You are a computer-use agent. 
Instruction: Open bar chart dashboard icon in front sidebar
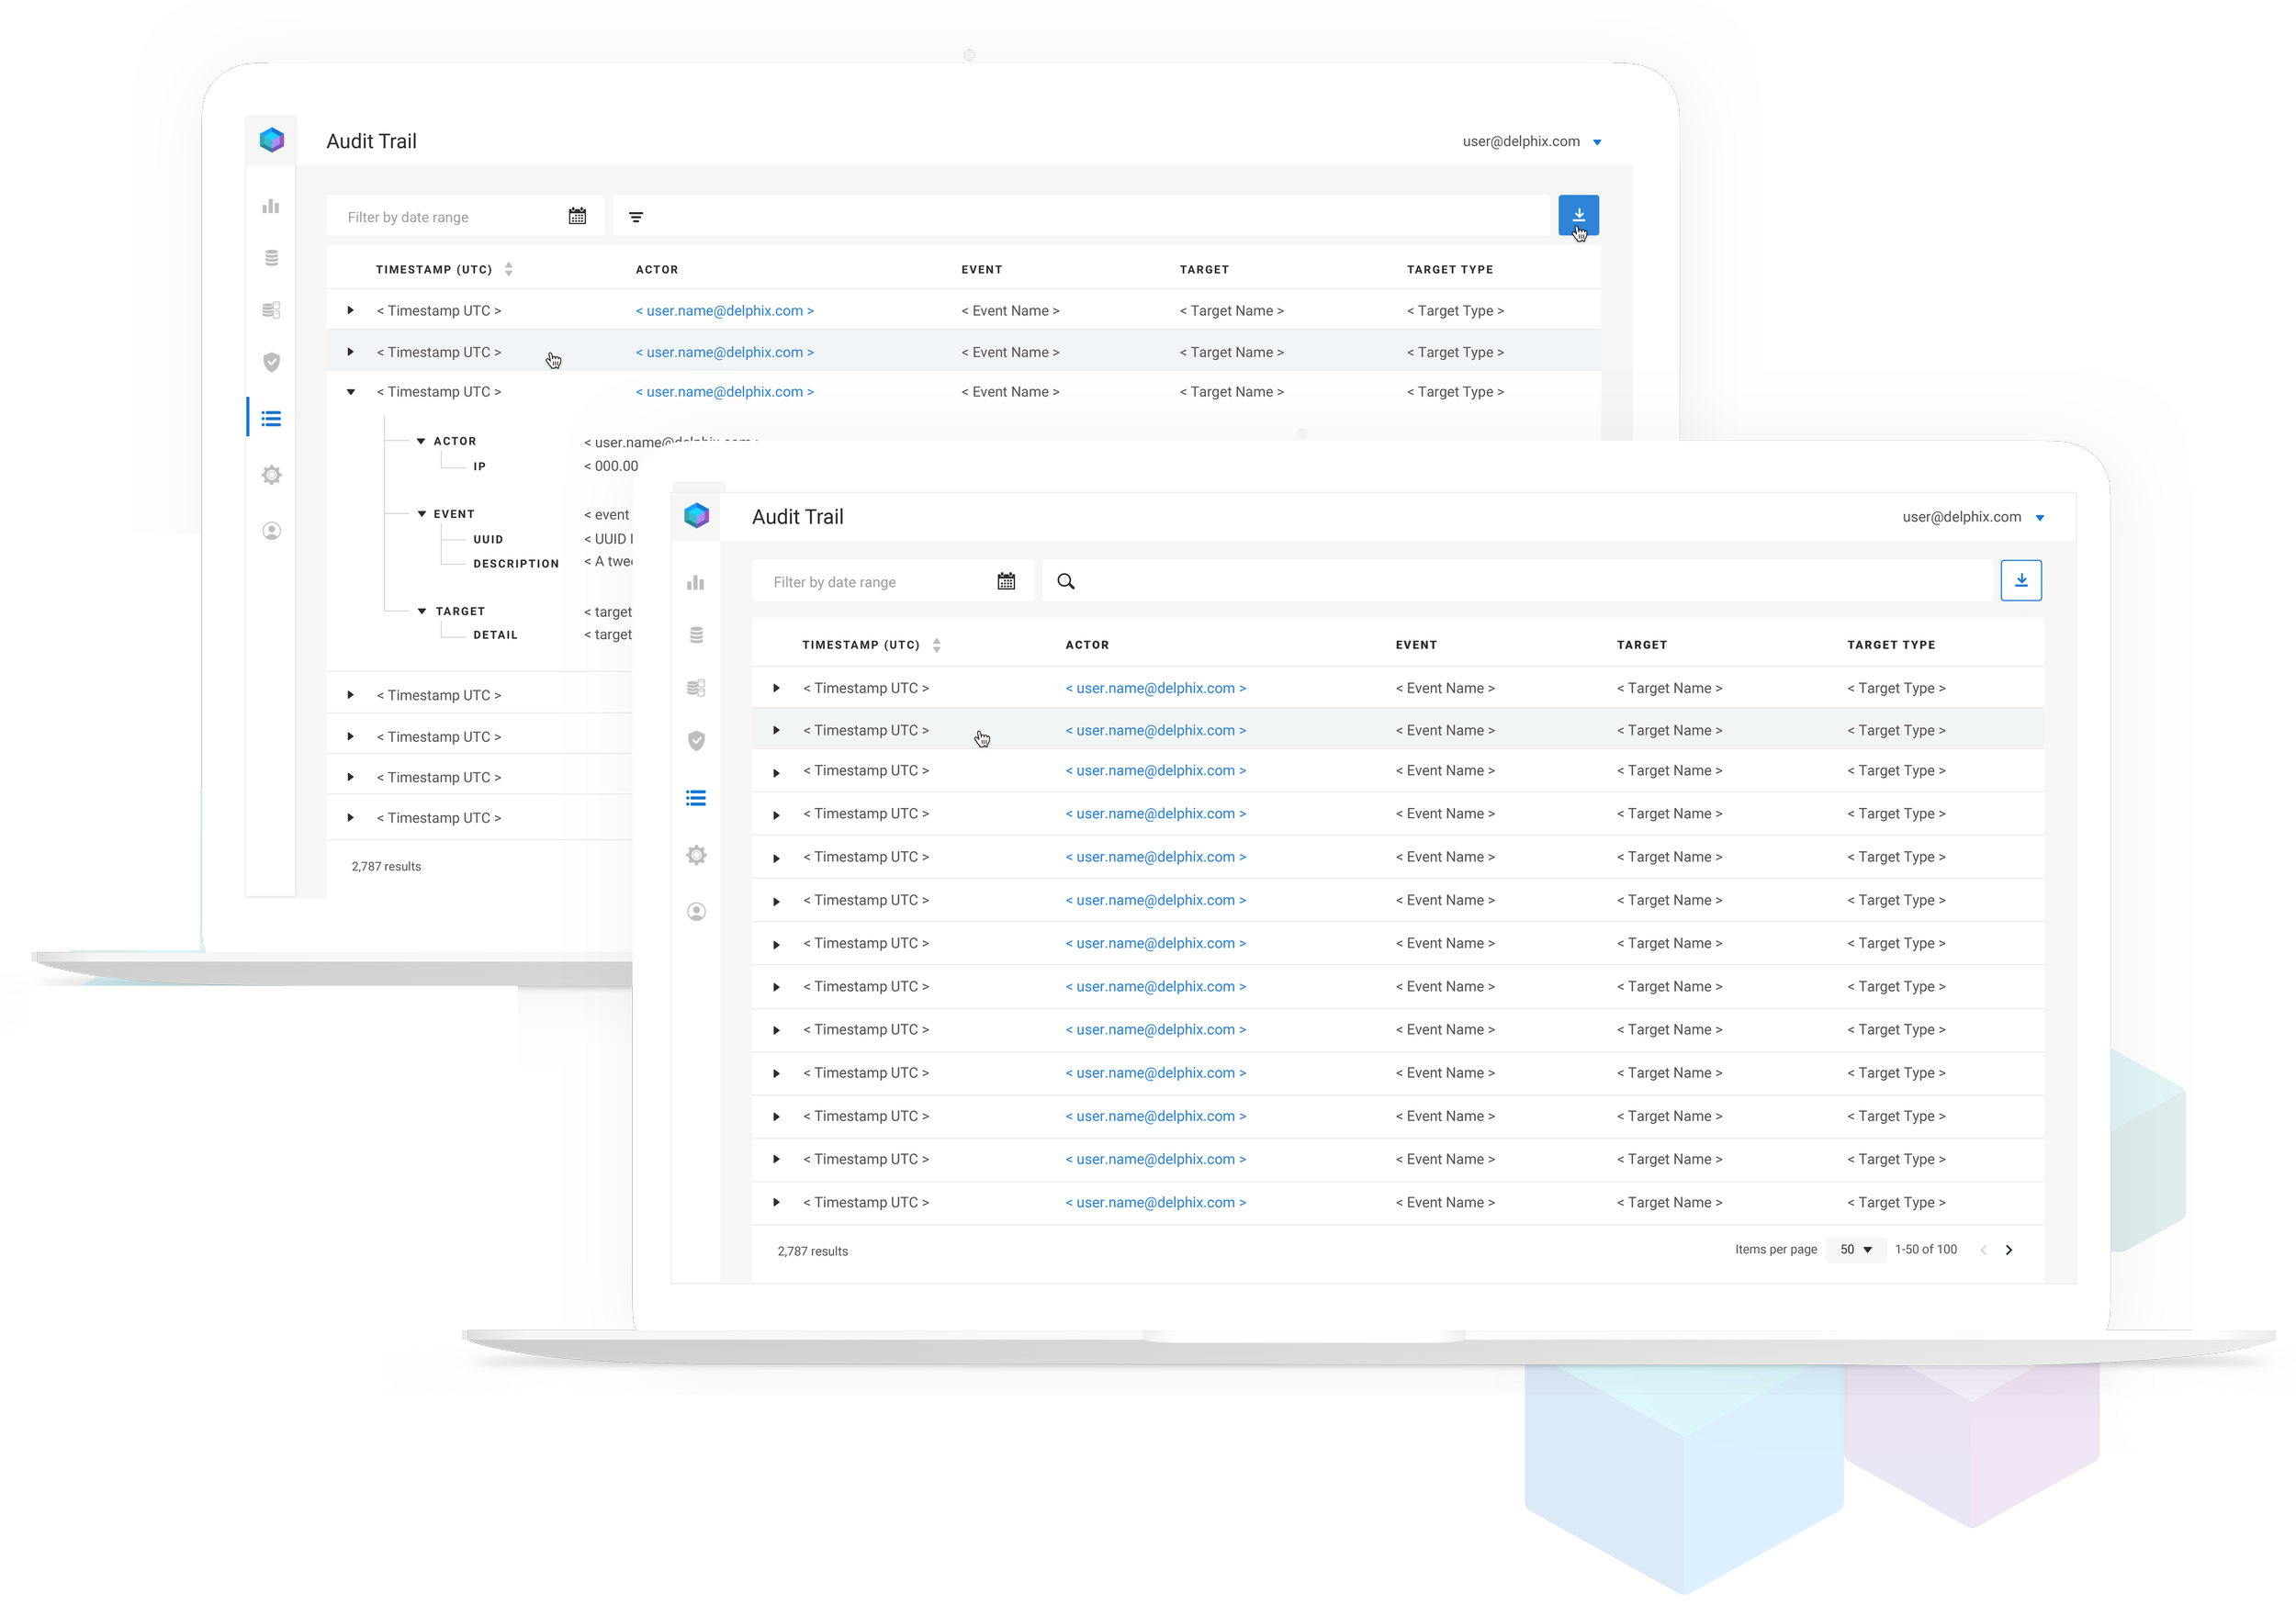click(696, 583)
